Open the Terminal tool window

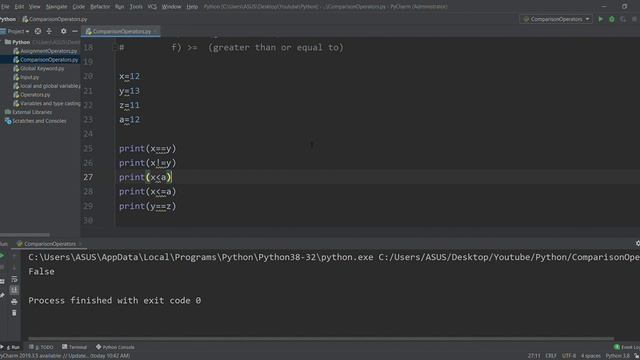pos(75,347)
